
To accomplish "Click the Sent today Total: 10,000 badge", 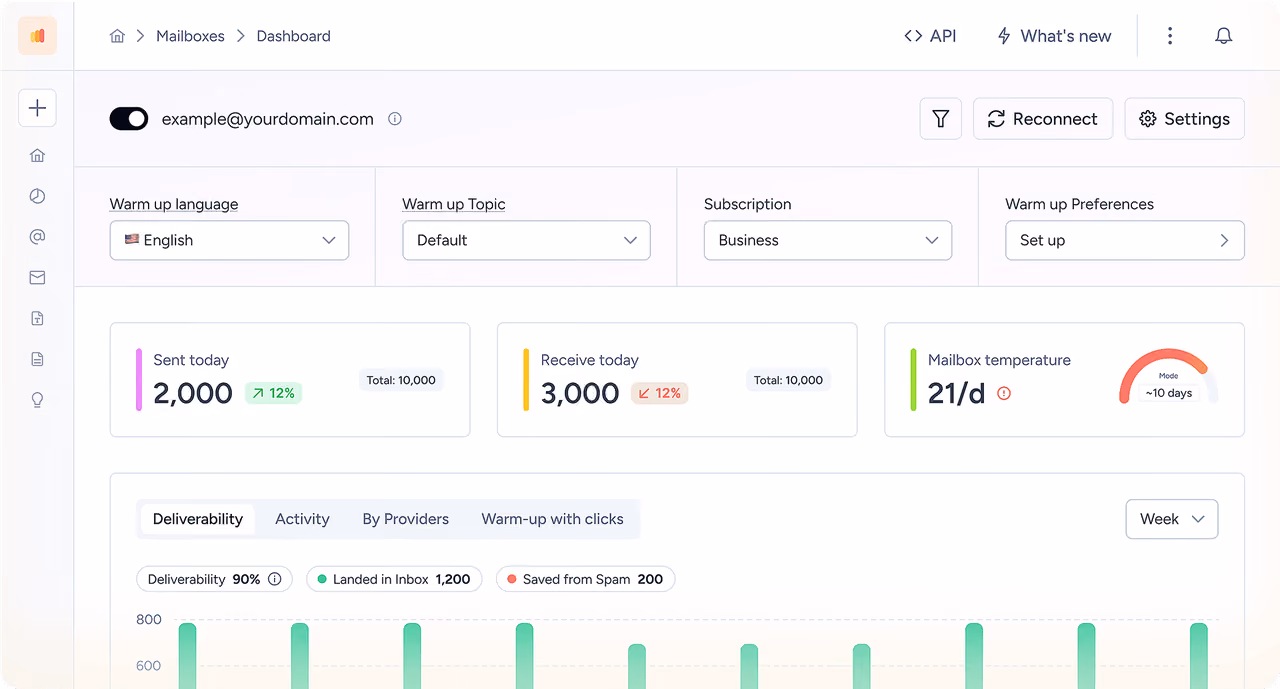I will (x=401, y=380).
